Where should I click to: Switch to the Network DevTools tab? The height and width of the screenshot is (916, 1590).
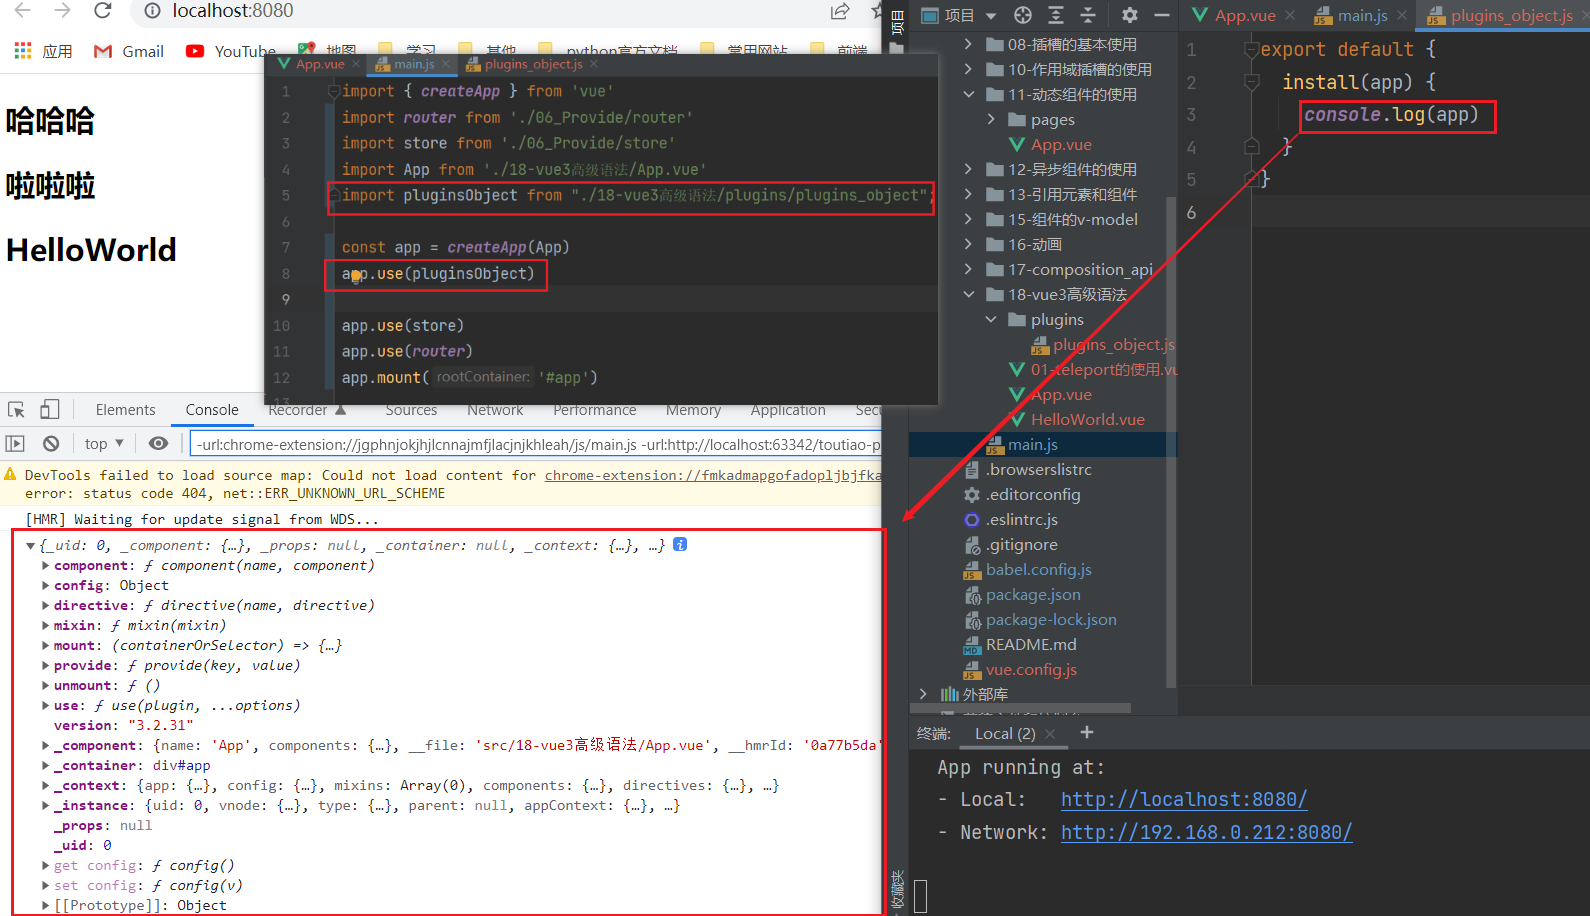pos(495,410)
